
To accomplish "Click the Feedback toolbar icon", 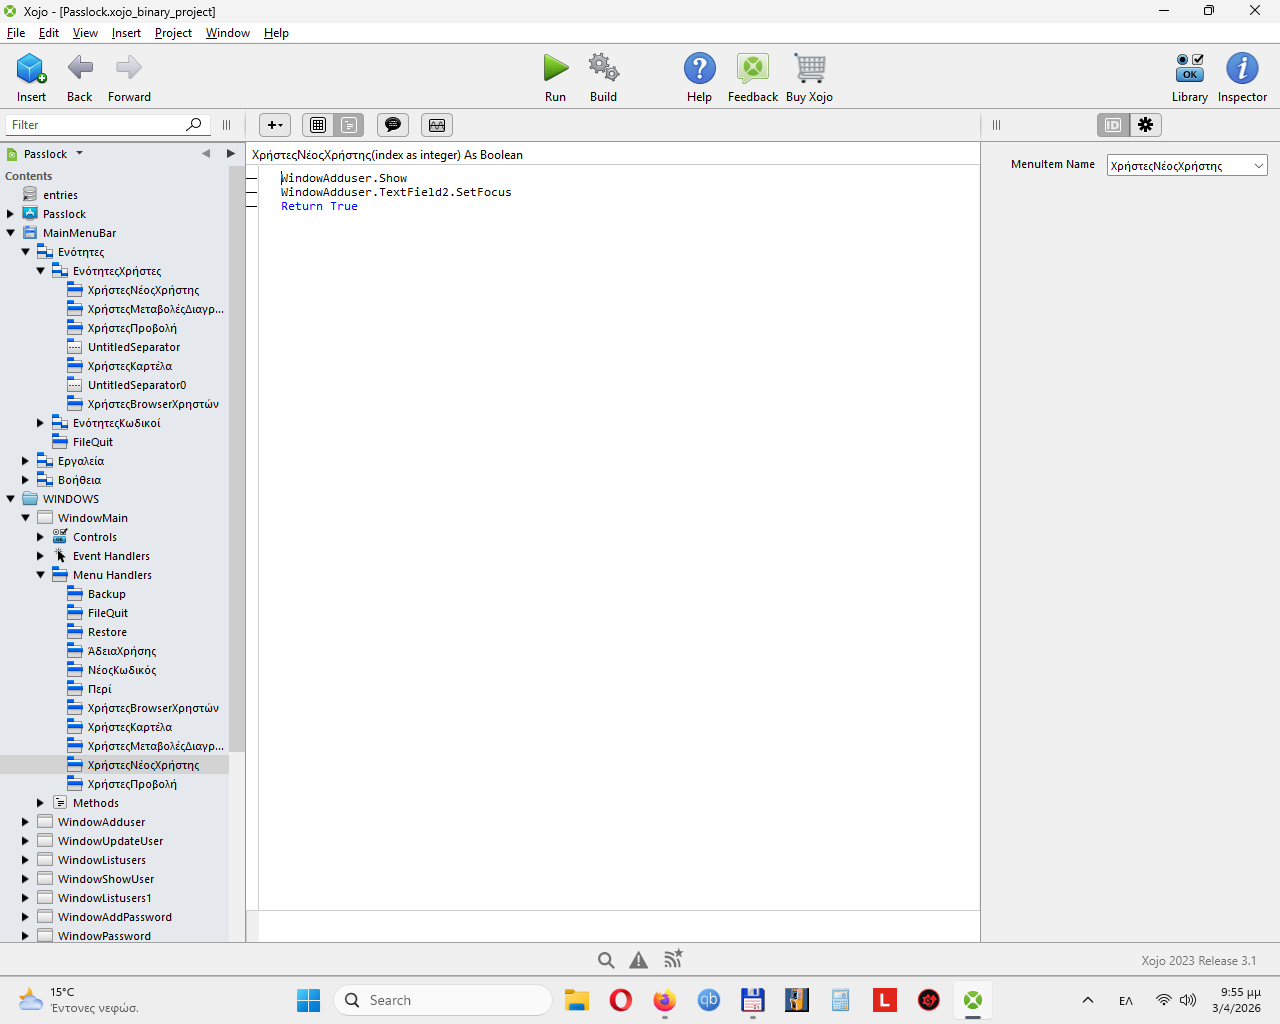I will coord(752,69).
